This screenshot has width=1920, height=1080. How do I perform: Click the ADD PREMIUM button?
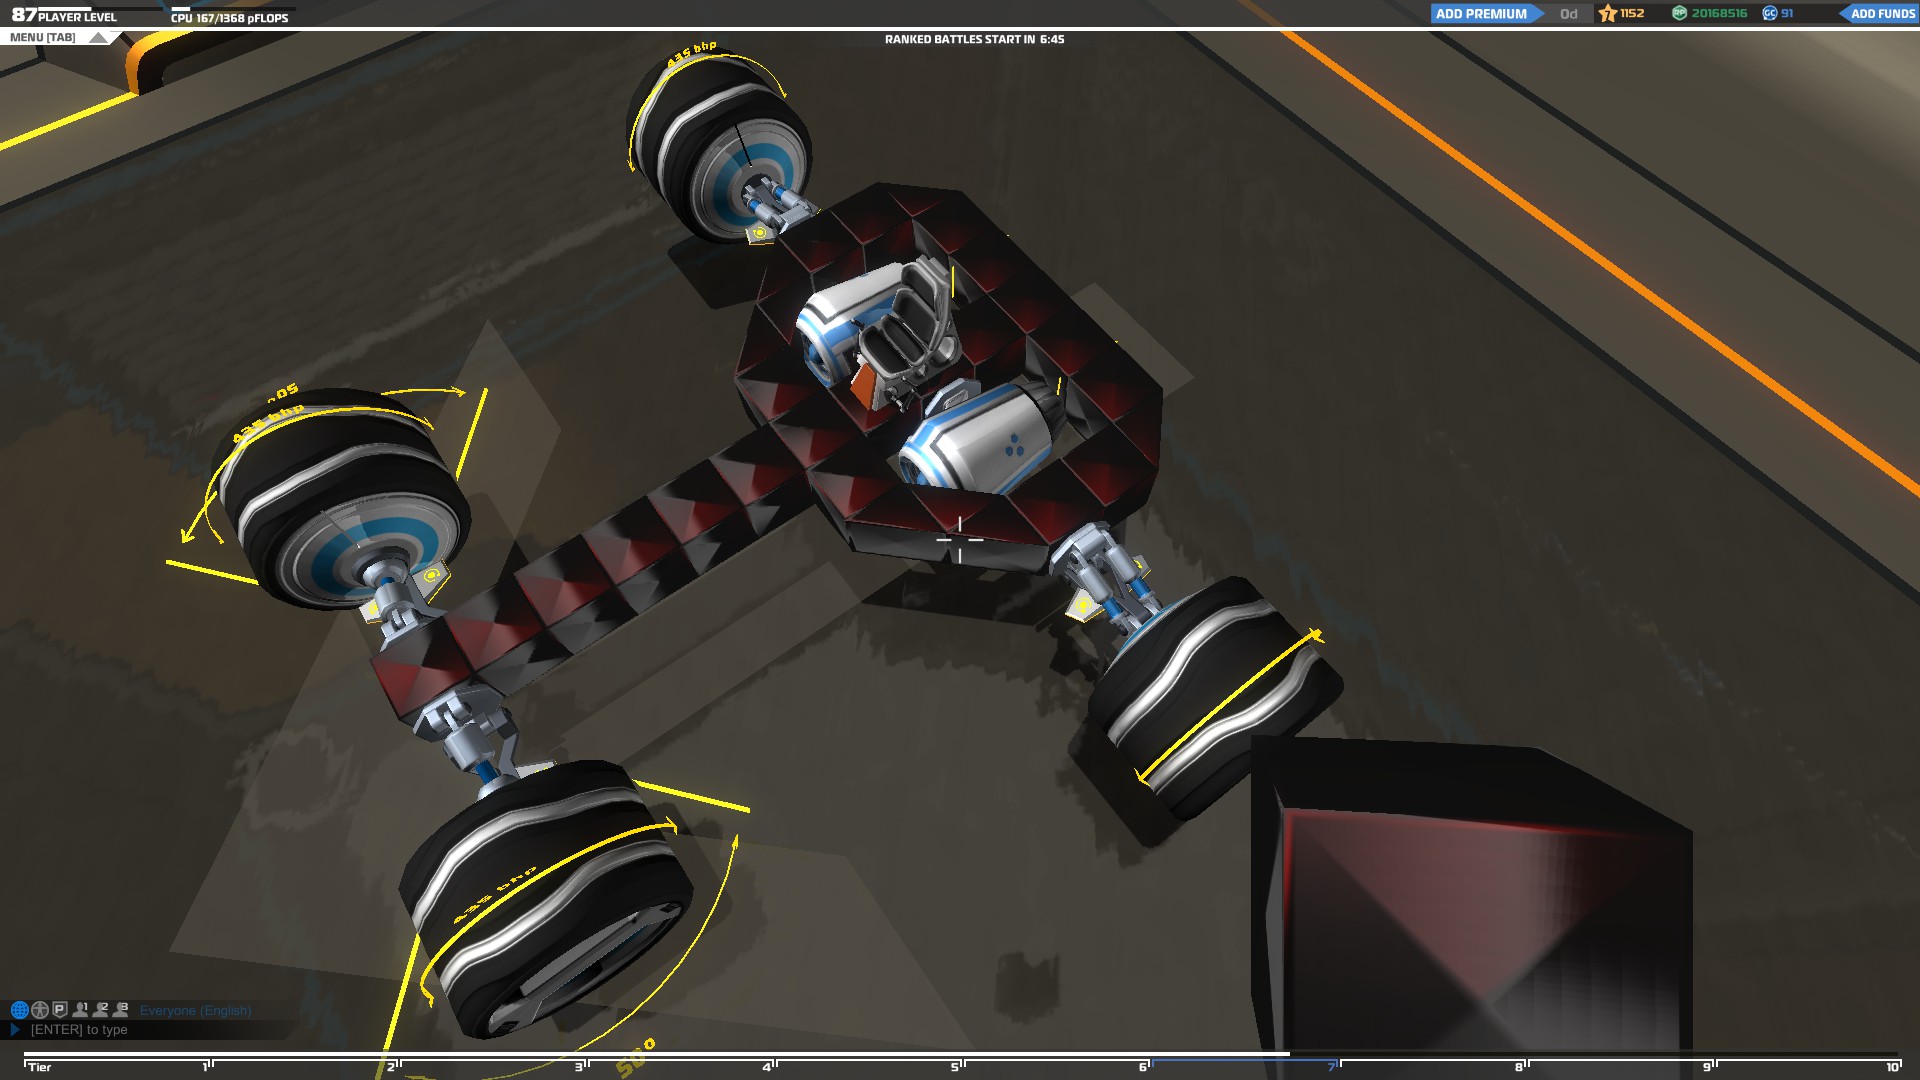click(1481, 13)
